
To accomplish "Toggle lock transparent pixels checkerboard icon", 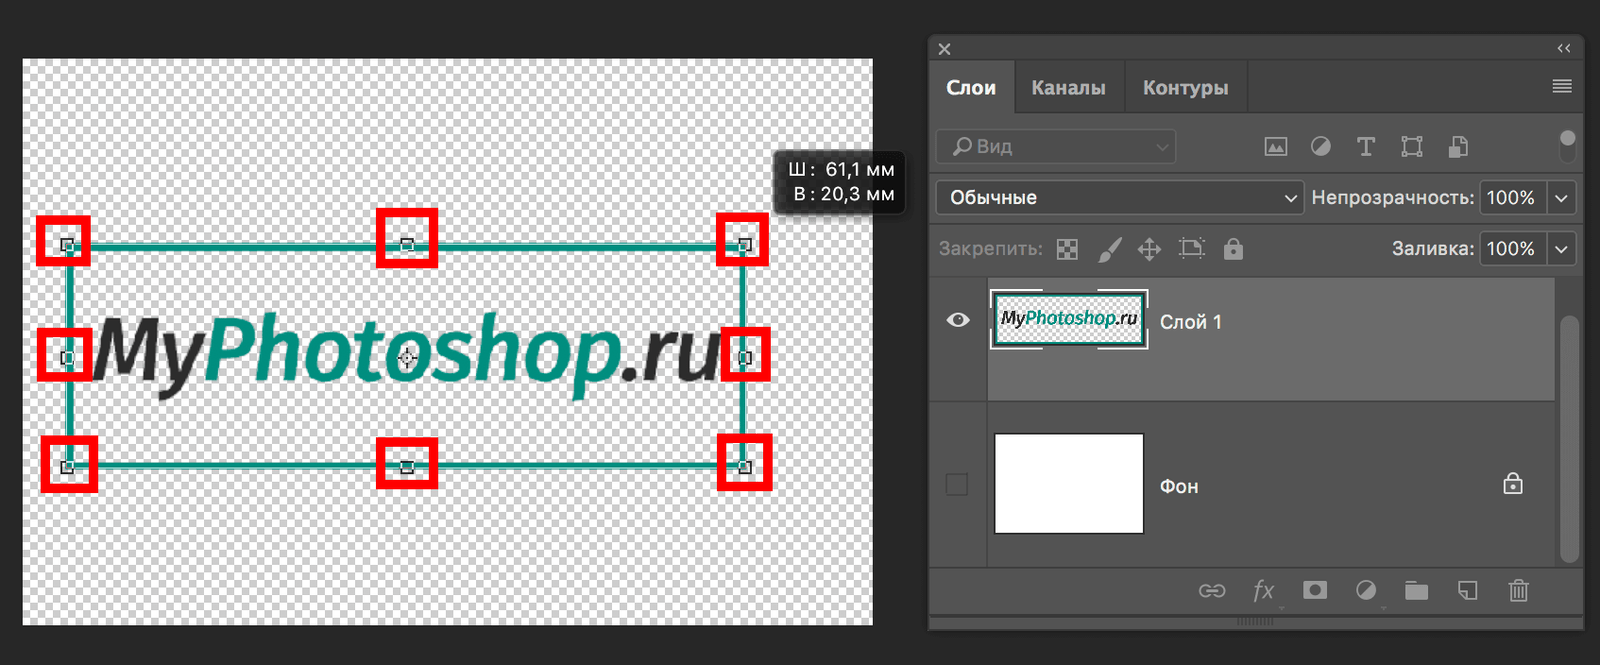I will [1068, 249].
